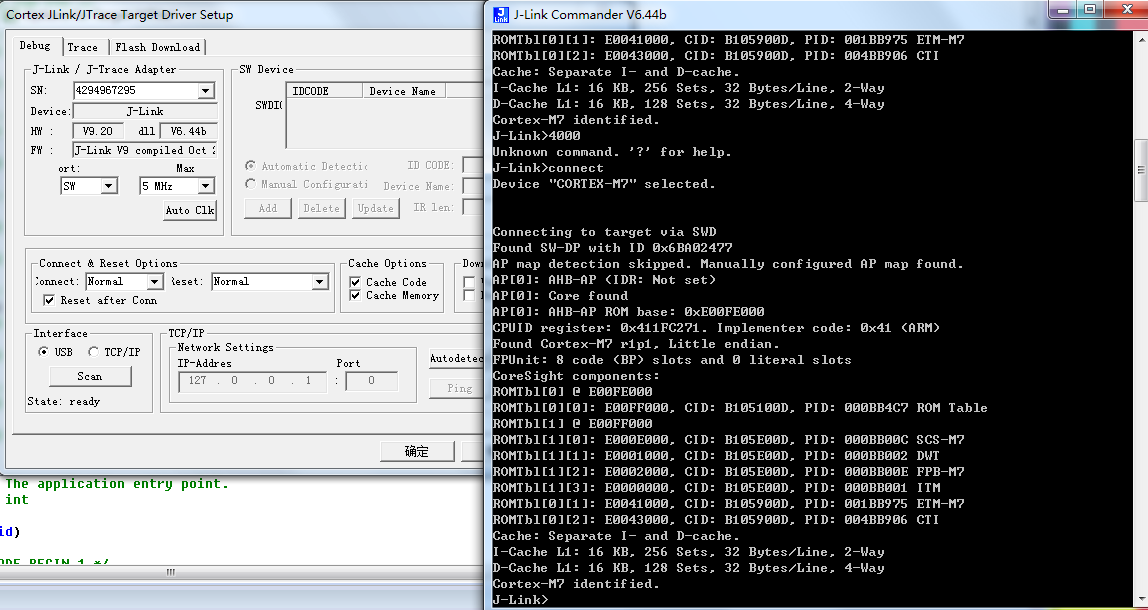Click the Device Name column header
1148x610 pixels.
click(x=403, y=92)
